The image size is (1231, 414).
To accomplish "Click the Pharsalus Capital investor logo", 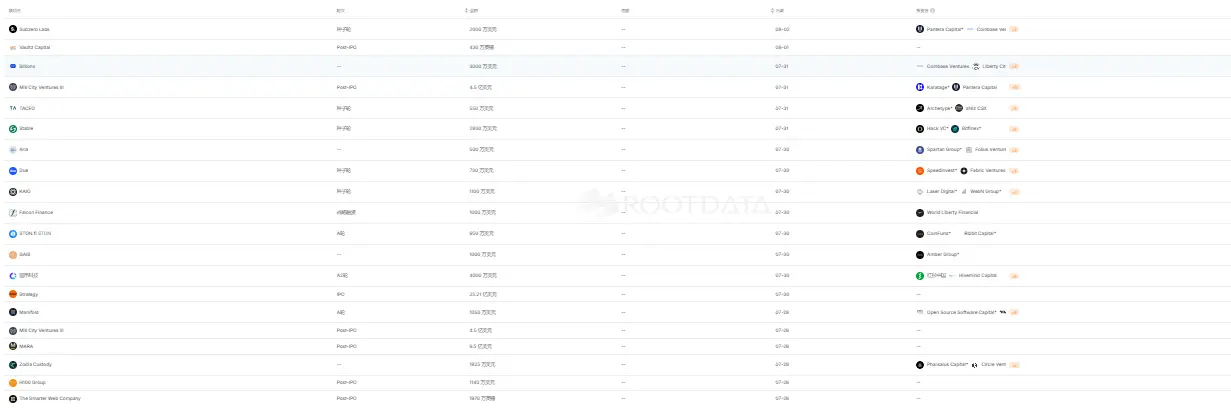I will pos(920,364).
